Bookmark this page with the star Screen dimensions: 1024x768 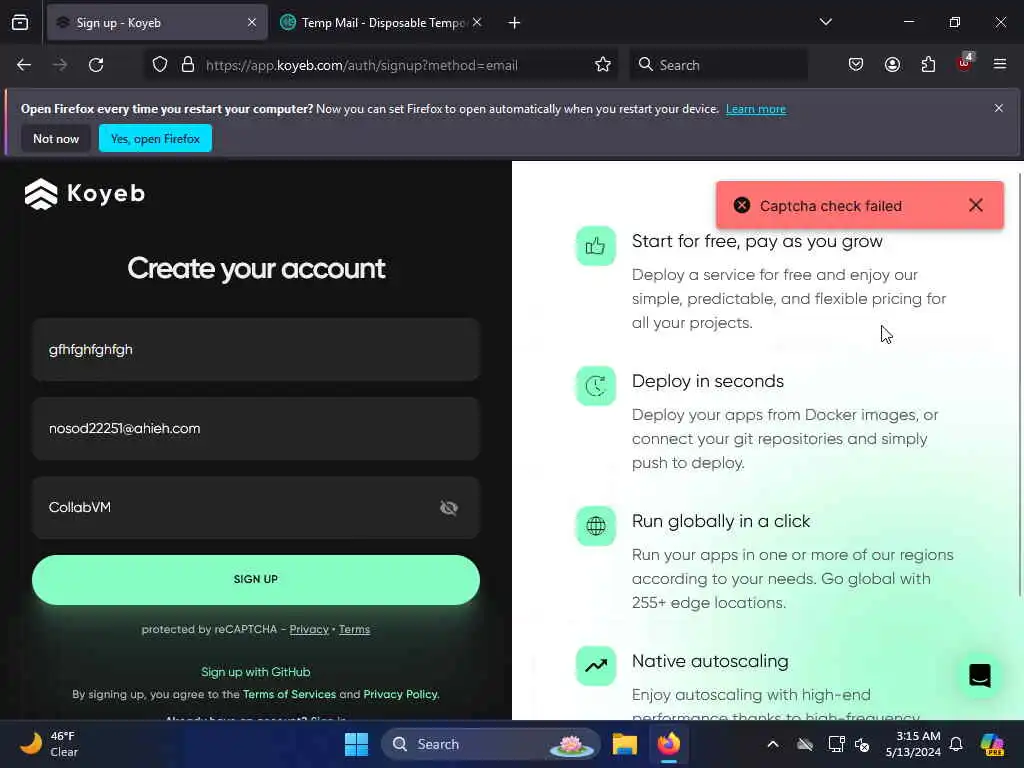pyautogui.click(x=603, y=65)
